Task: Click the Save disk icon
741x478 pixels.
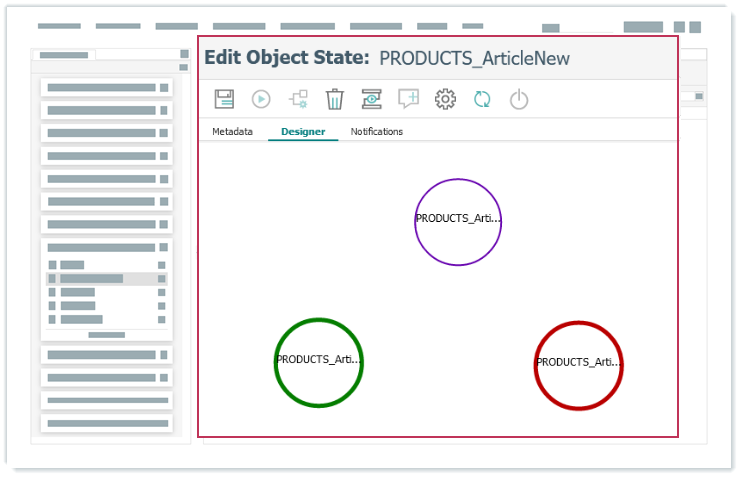Action: 224,99
